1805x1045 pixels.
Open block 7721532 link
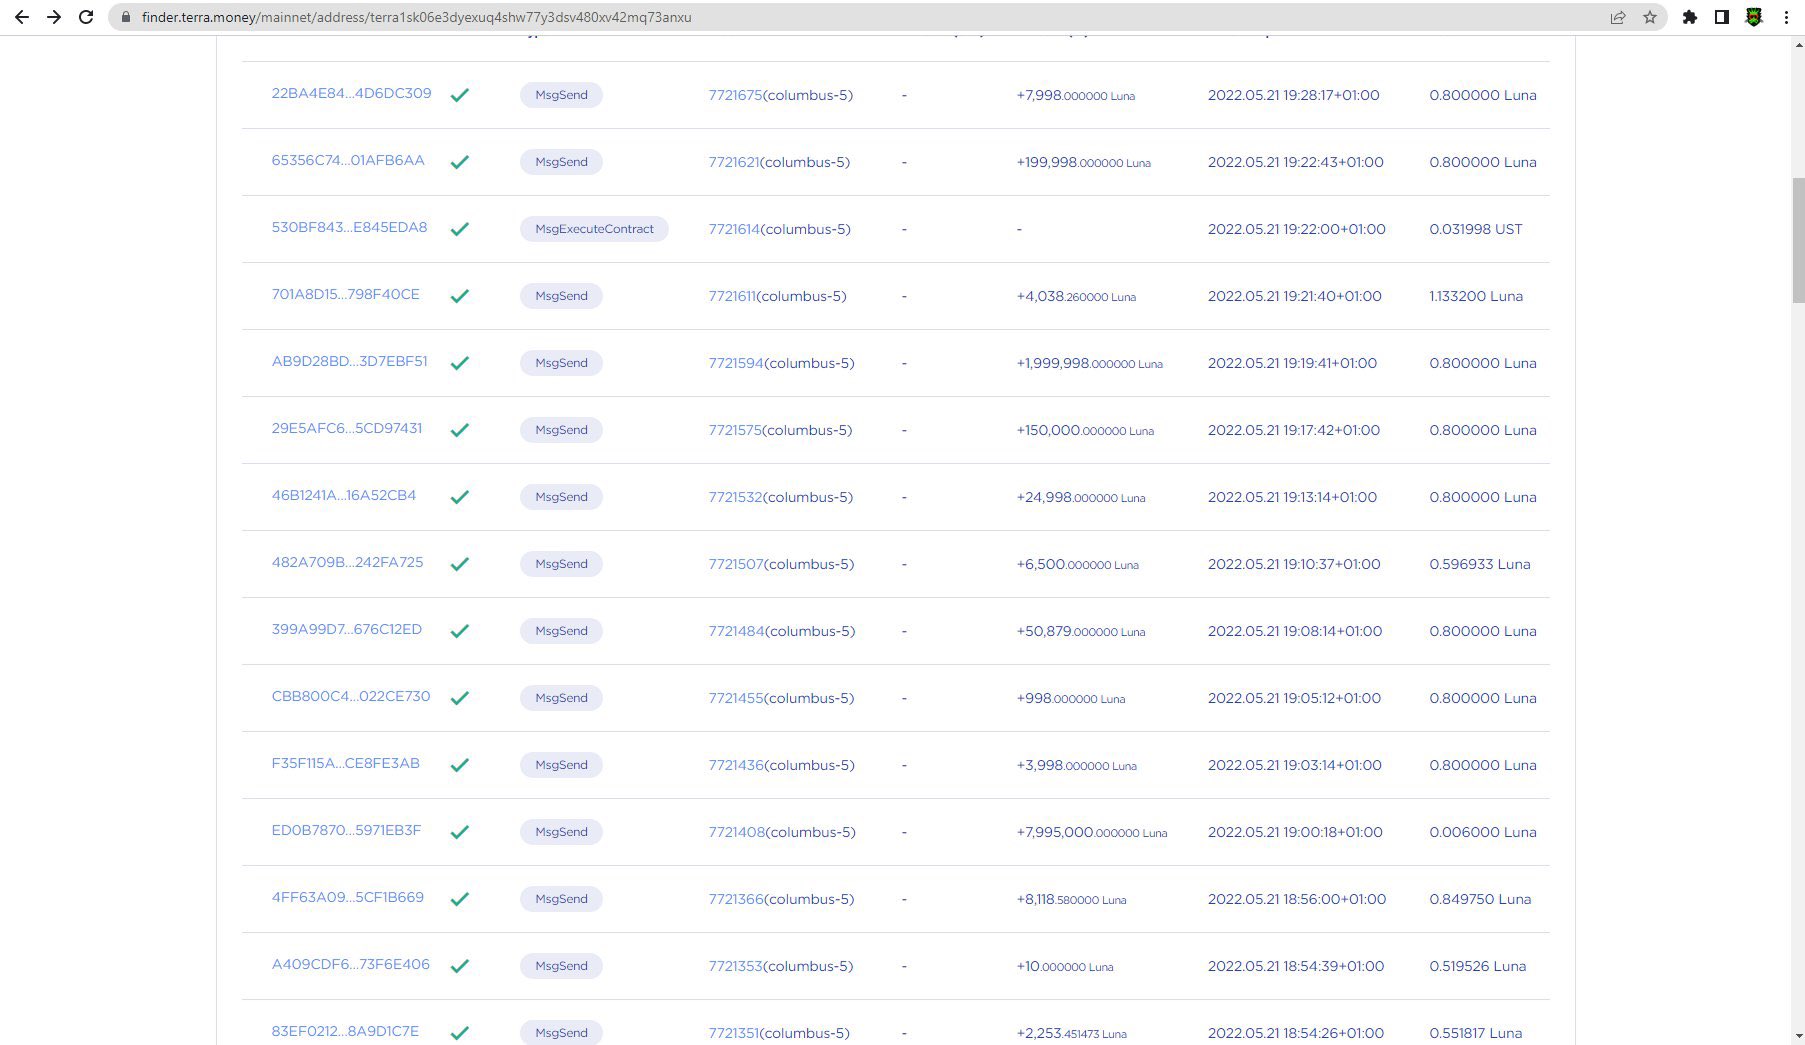click(x=735, y=497)
